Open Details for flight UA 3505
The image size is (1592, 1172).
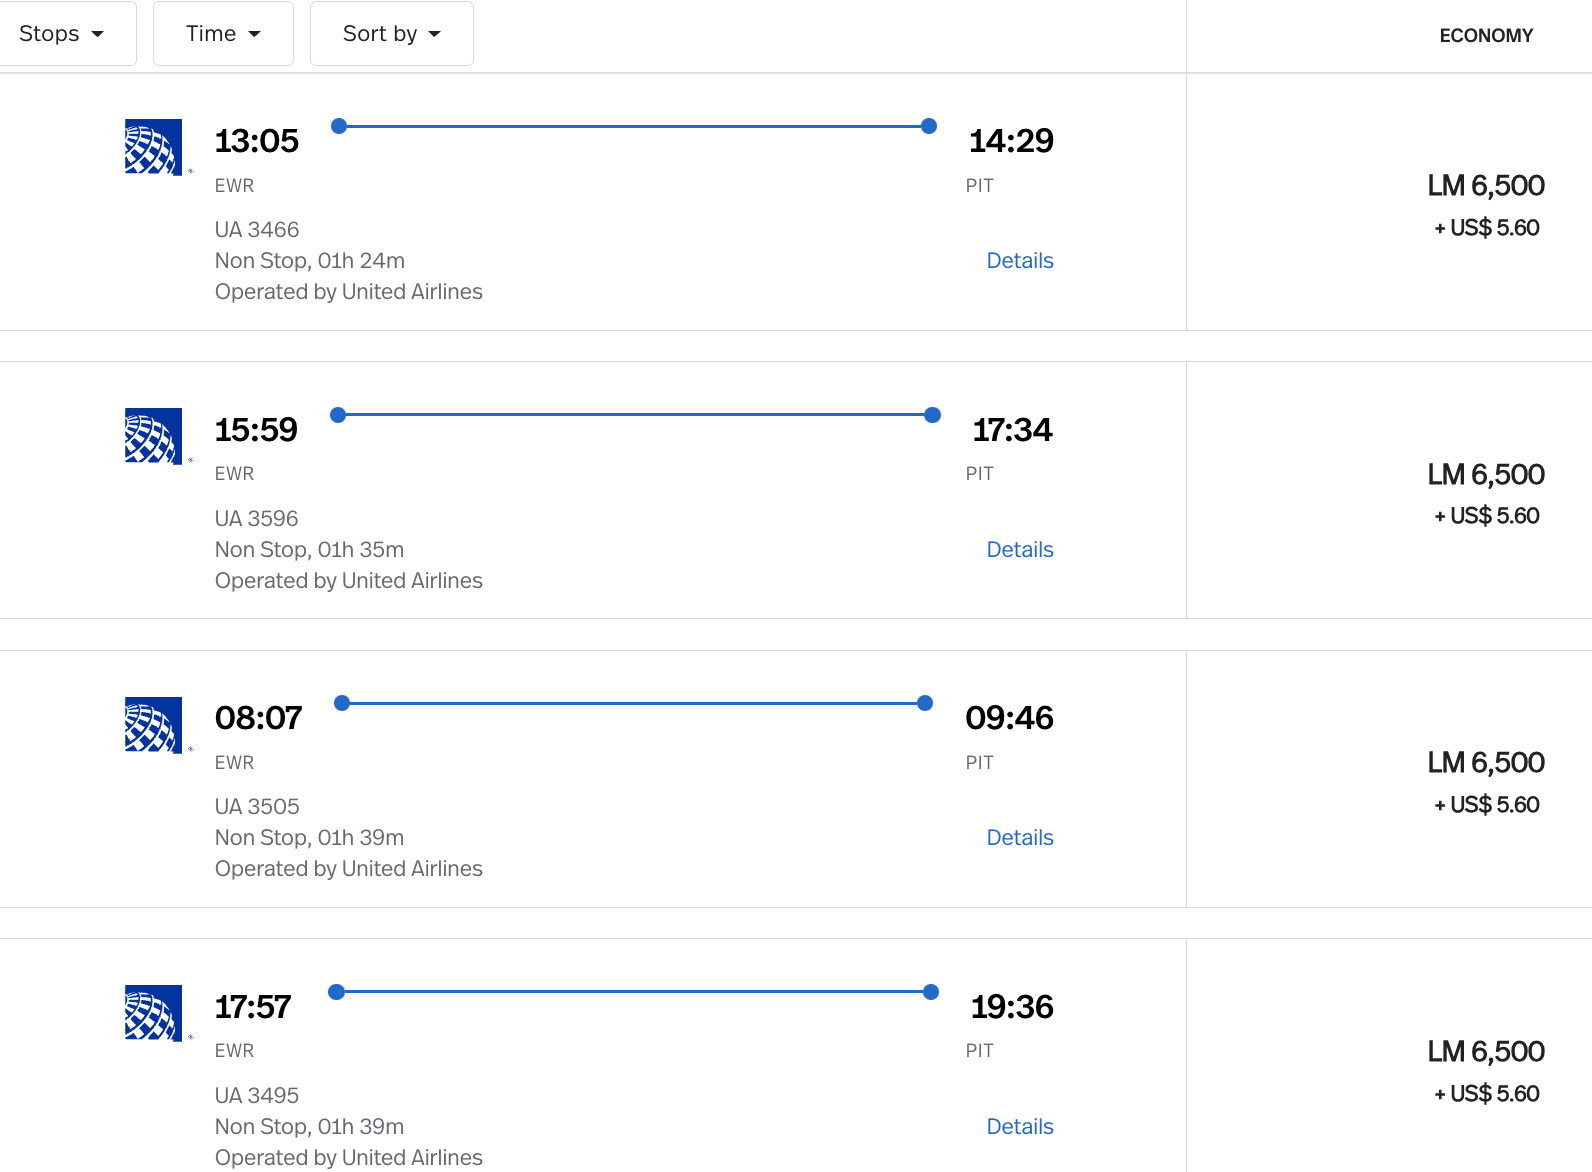pos(1020,837)
